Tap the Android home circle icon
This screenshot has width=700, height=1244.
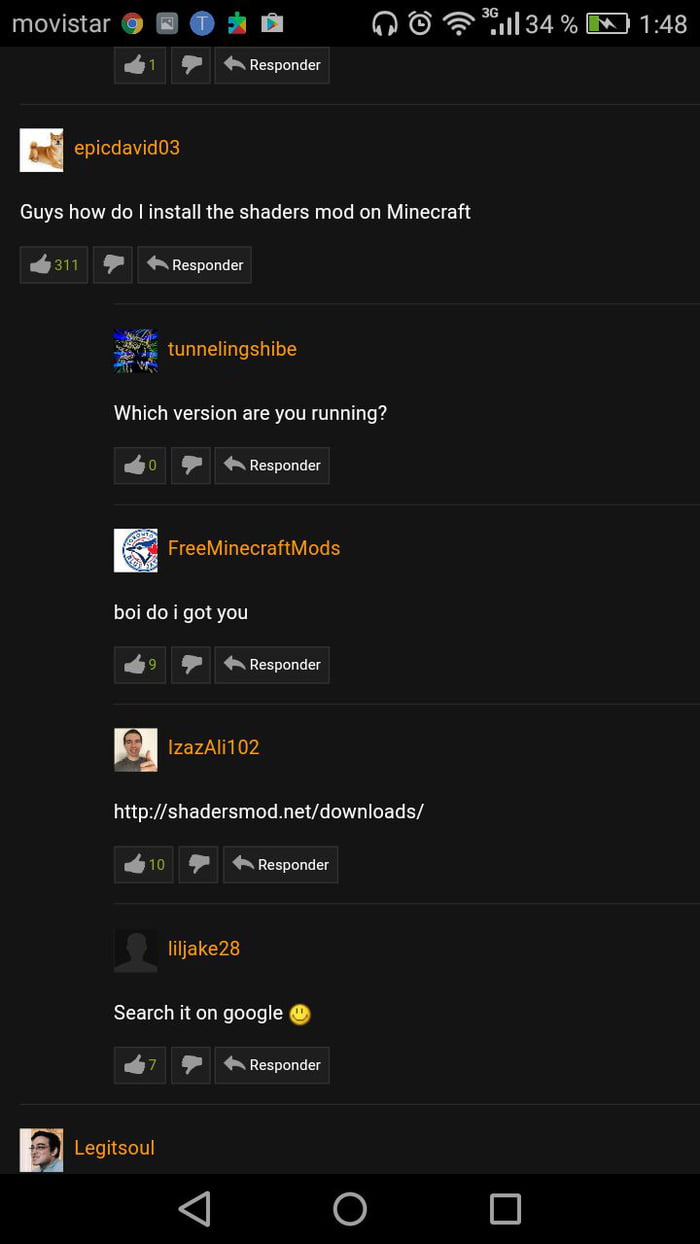tap(350, 1209)
